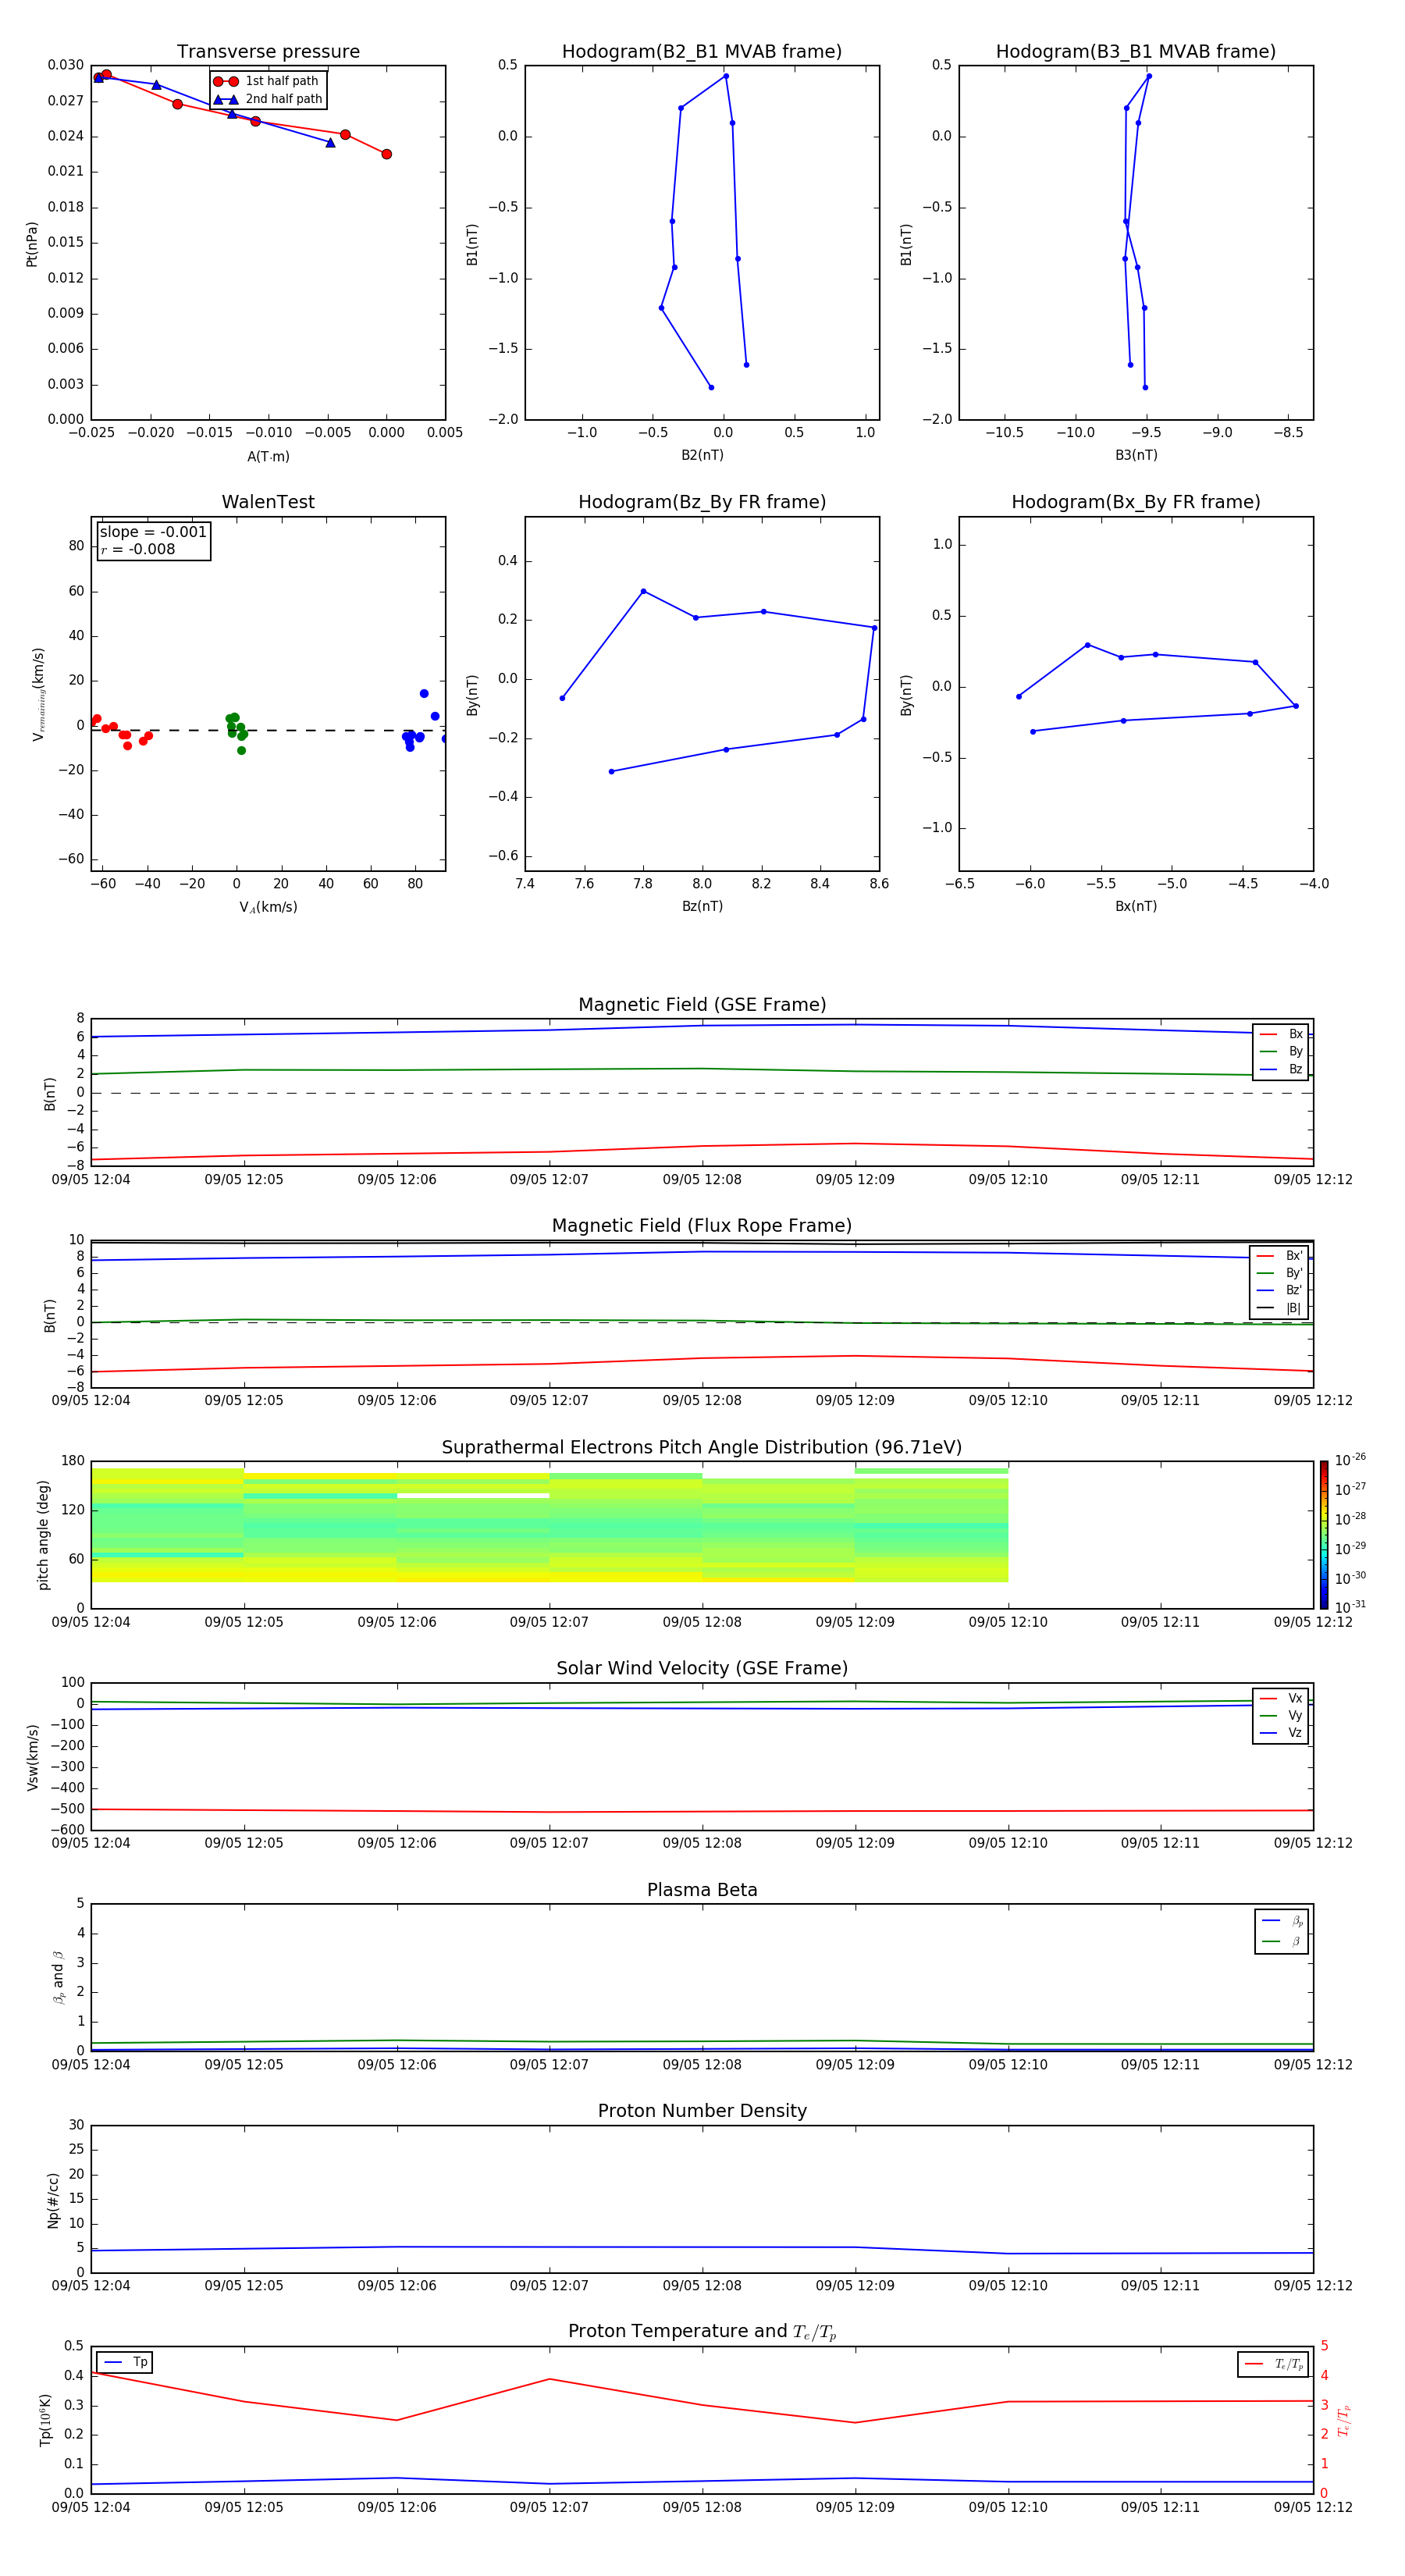The width and height of the screenshot is (1405, 2576).
Task: Click the 'A(T·m)' x-axis label
Action: [x=268, y=456]
